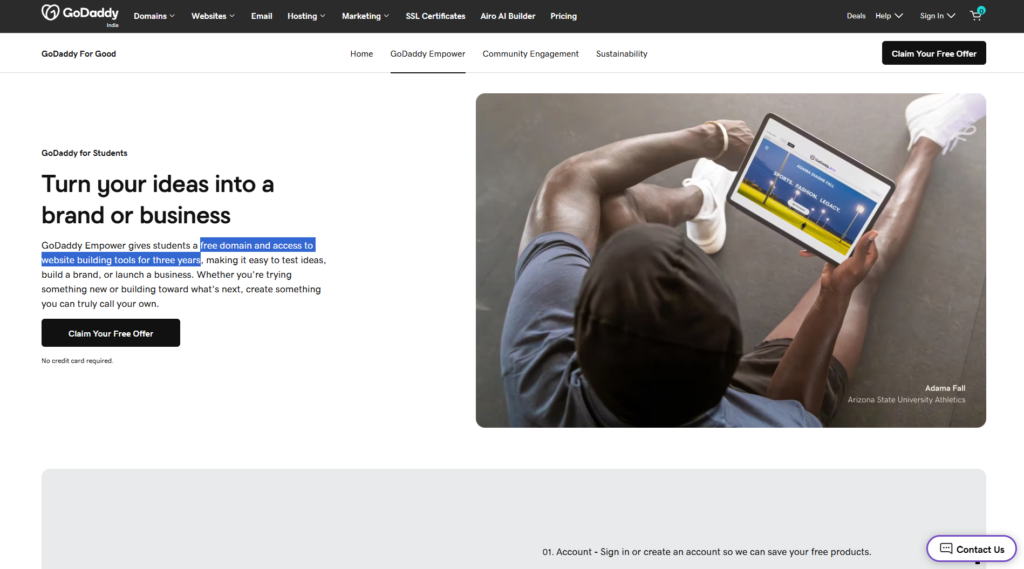Expand the Help dropdown
The width and height of the screenshot is (1024, 569).
pos(889,16)
